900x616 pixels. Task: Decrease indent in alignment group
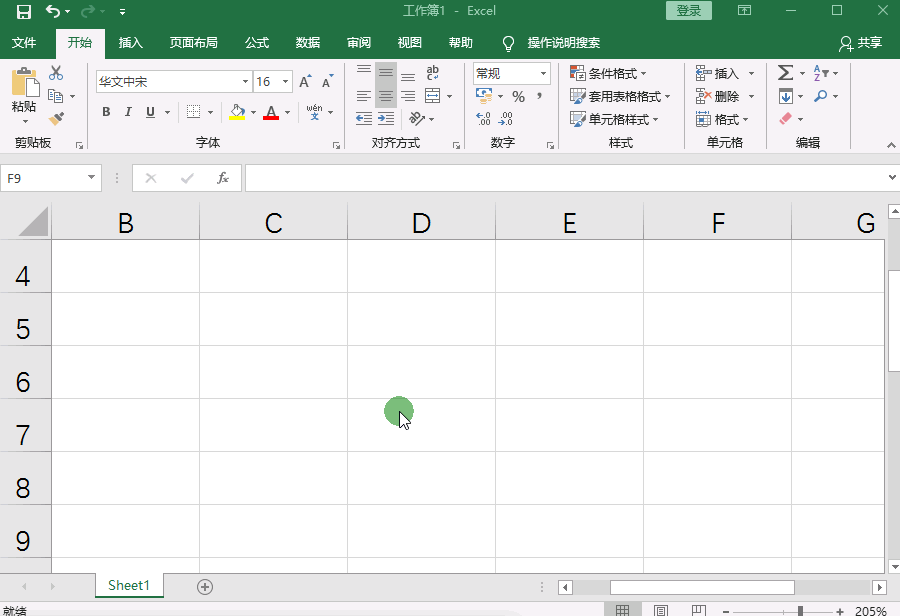pos(364,119)
